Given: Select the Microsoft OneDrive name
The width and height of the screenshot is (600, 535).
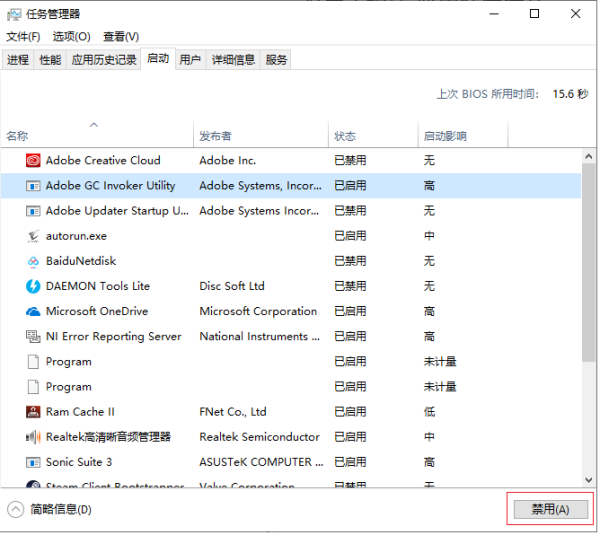Looking at the screenshot, I should 97,312.
